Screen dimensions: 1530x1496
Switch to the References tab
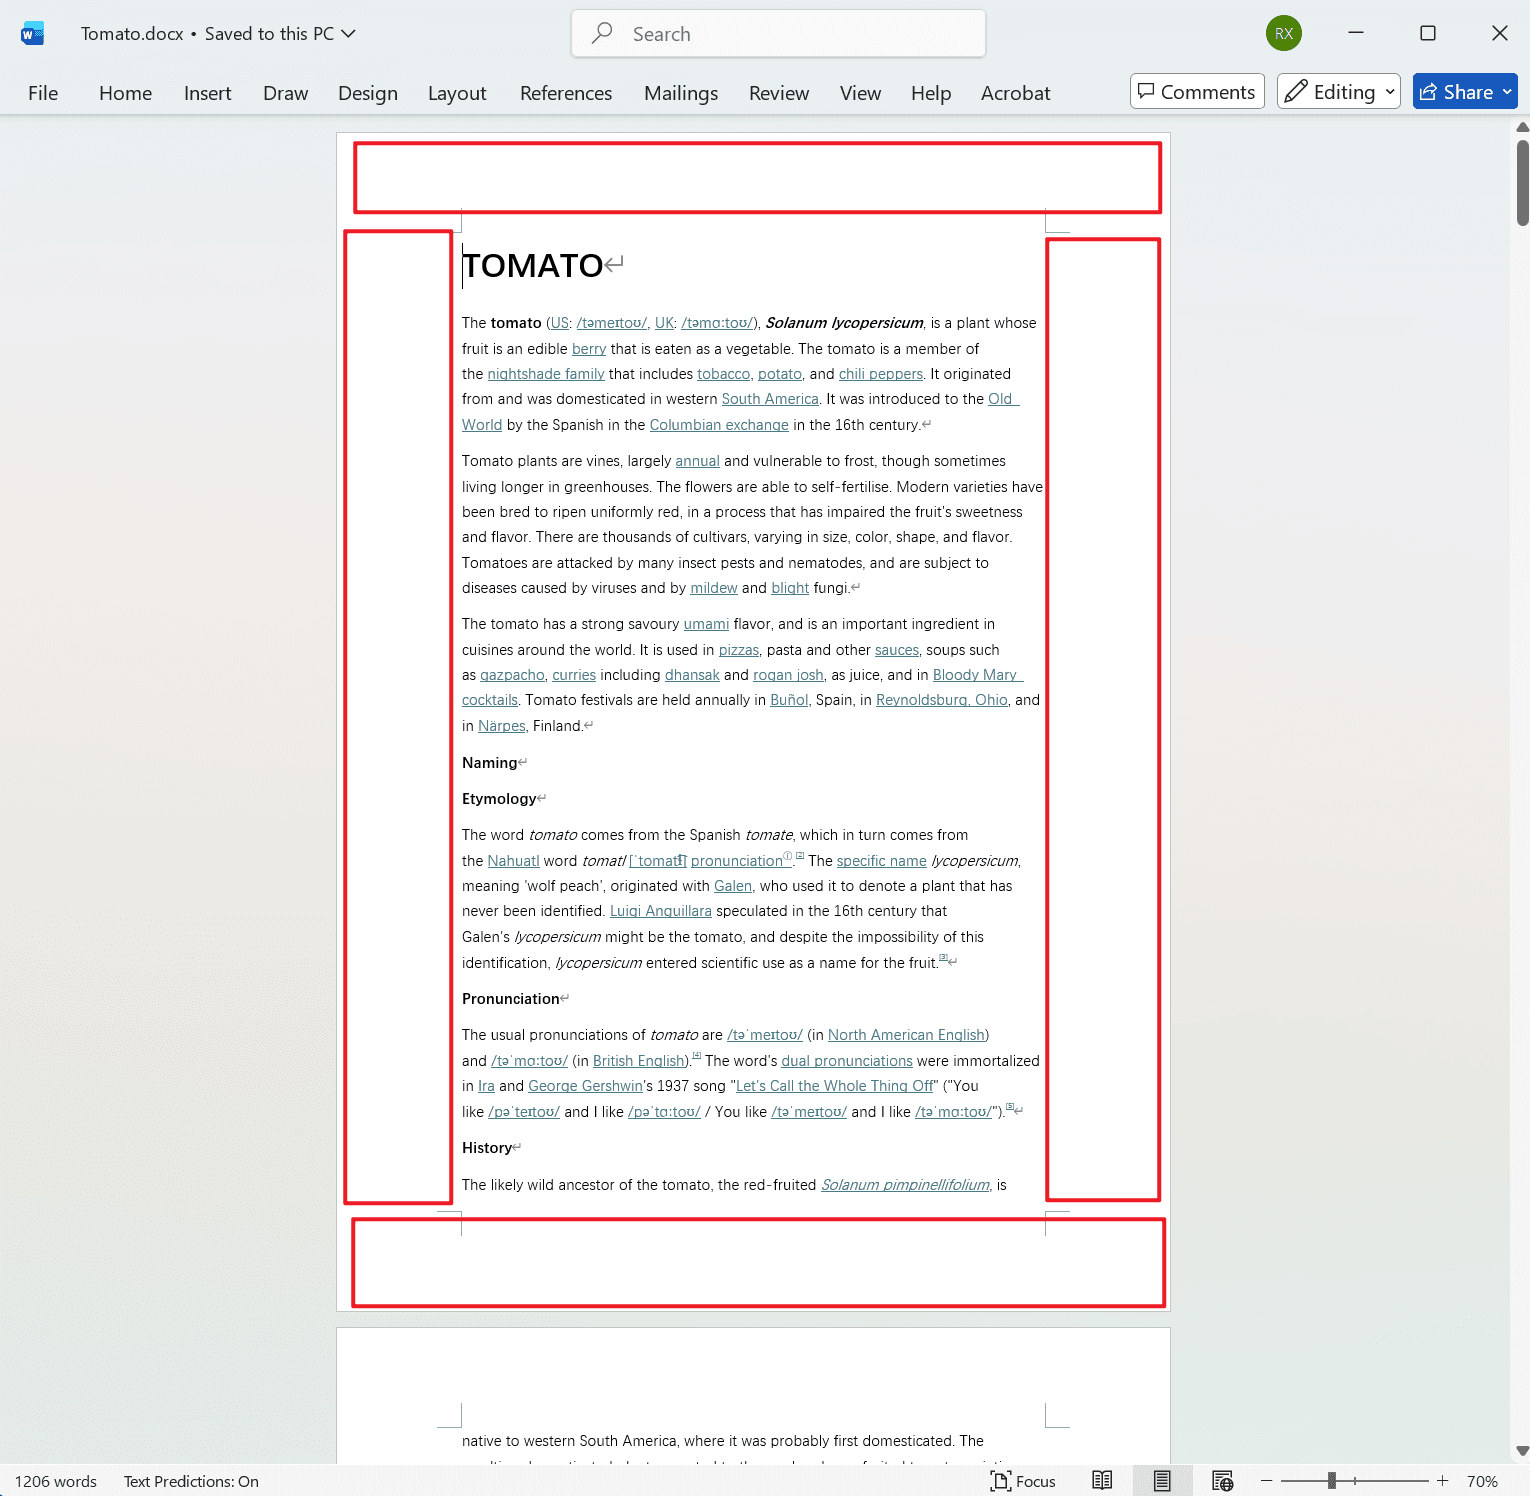pos(566,93)
